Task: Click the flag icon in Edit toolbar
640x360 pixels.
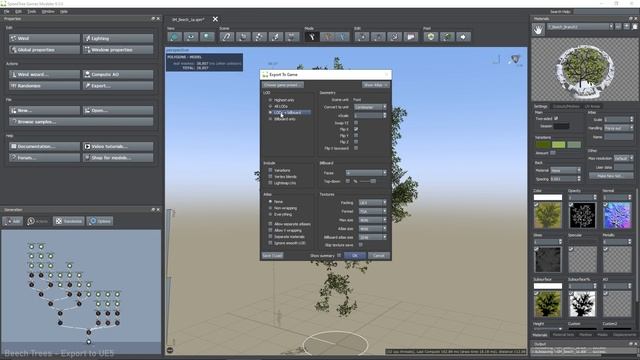Action: click(411, 37)
